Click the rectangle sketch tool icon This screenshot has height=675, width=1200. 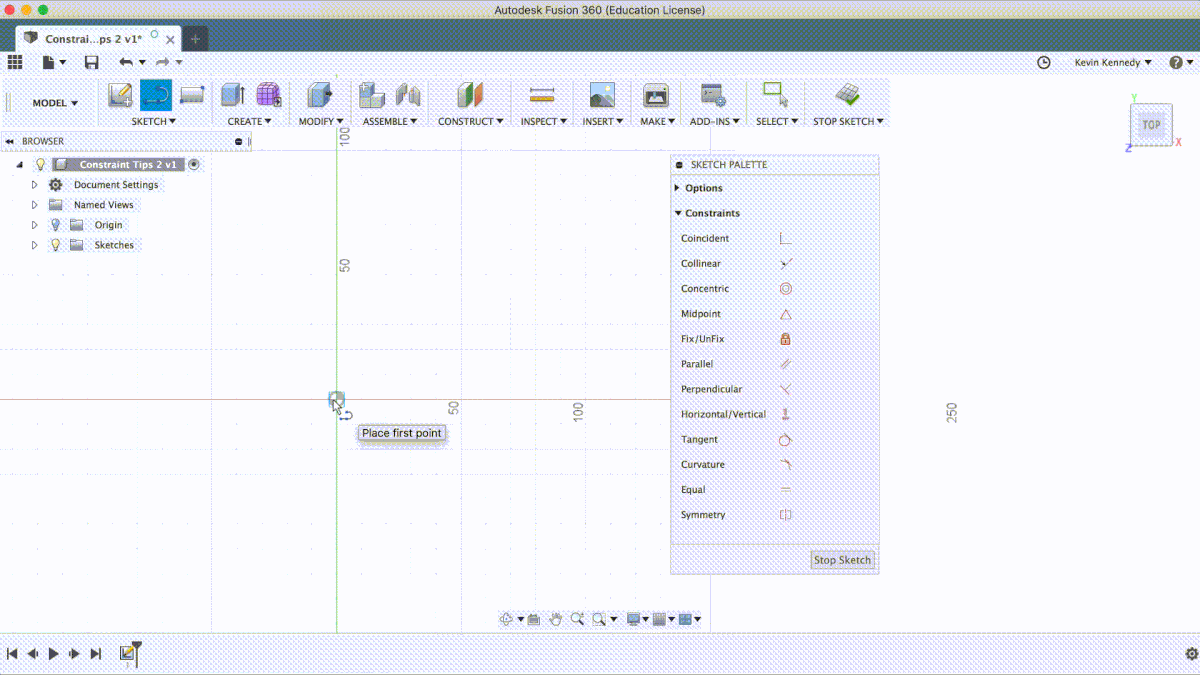(x=192, y=95)
